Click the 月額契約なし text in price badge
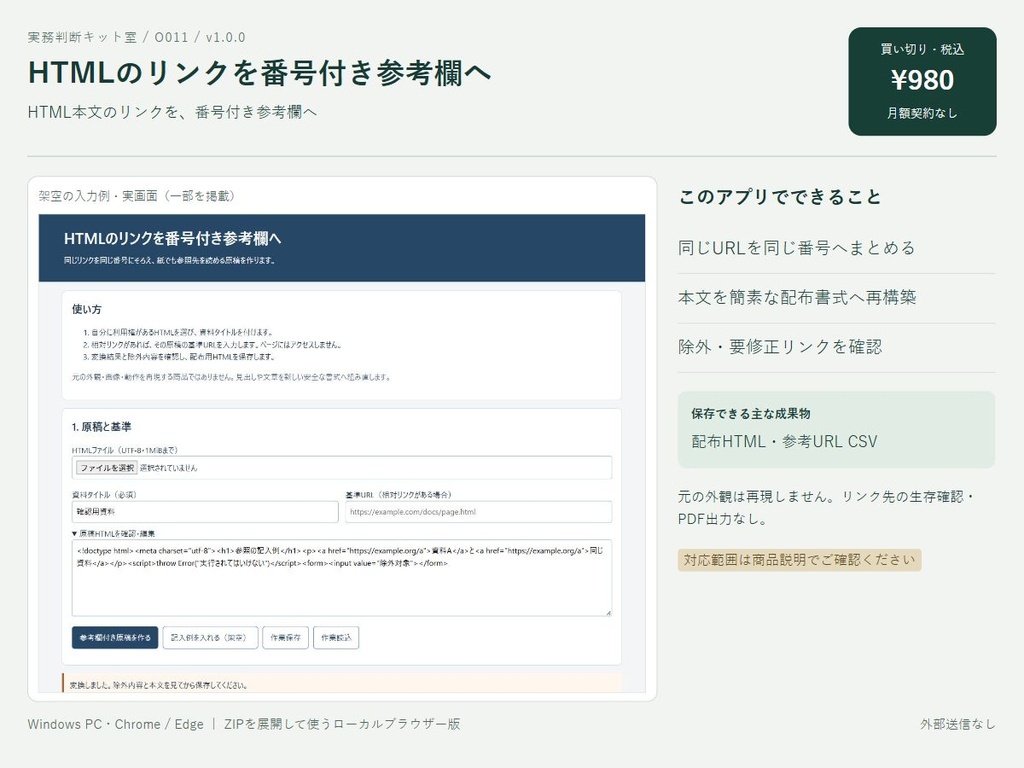Screen dimensions: 1024x768 922,113
